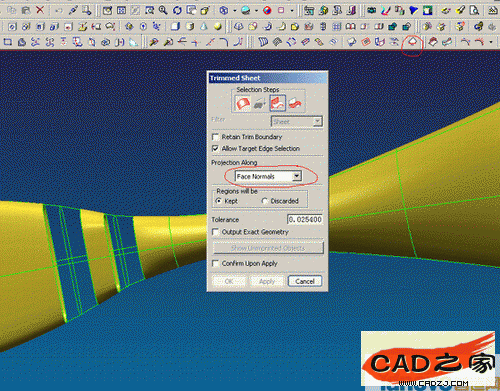Screen dimensions: 500x391
Task: Choose the Target Sheet selection step icon
Action: [243, 103]
